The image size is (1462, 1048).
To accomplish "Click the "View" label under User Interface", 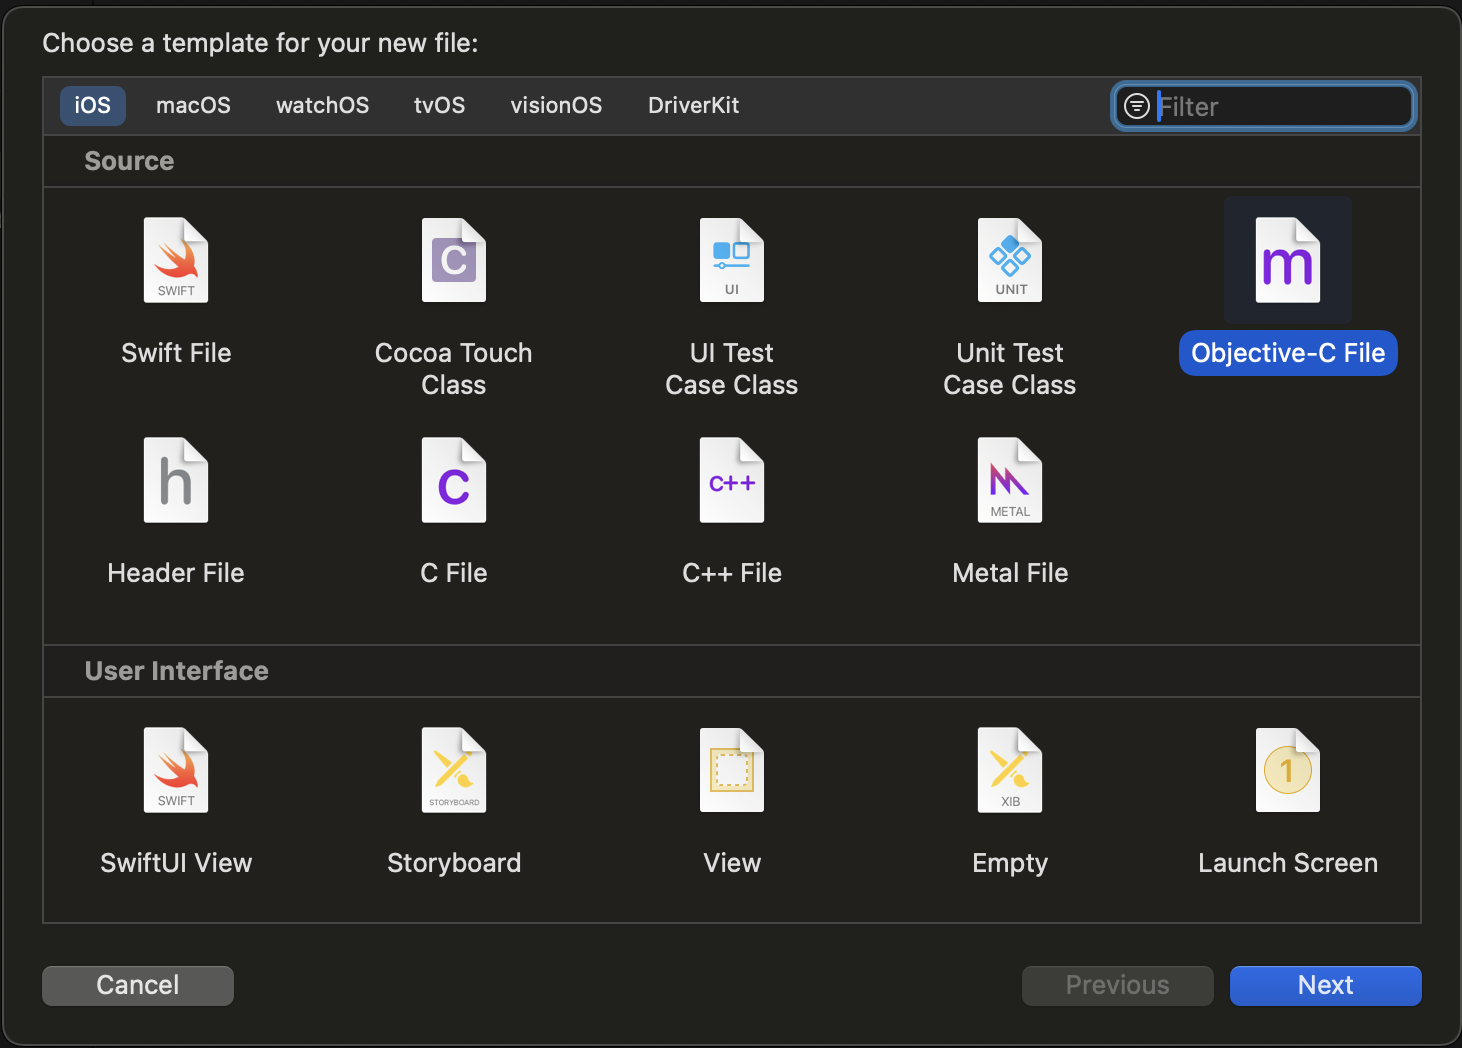I will pos(732,863).
